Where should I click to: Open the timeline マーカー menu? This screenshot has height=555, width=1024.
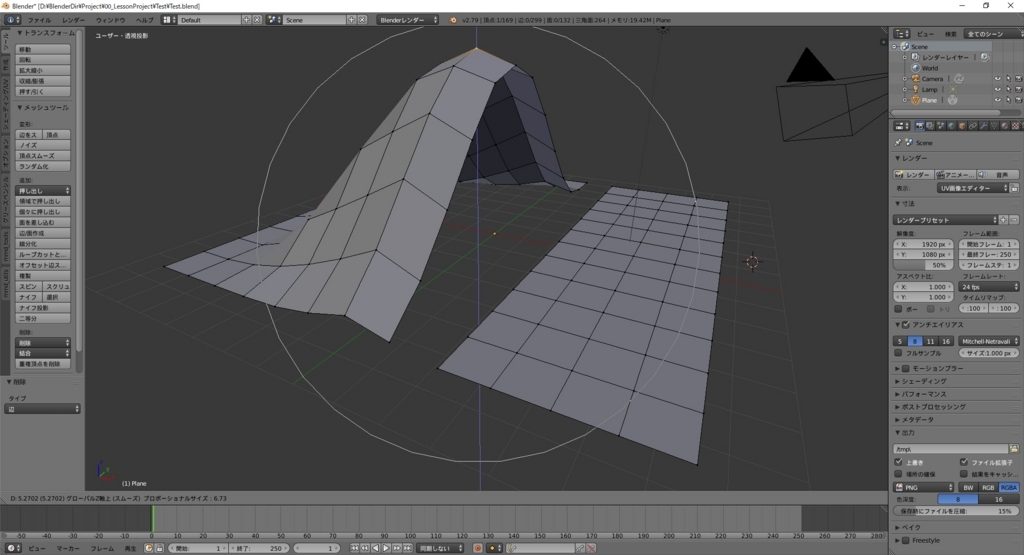click(68, 548)
